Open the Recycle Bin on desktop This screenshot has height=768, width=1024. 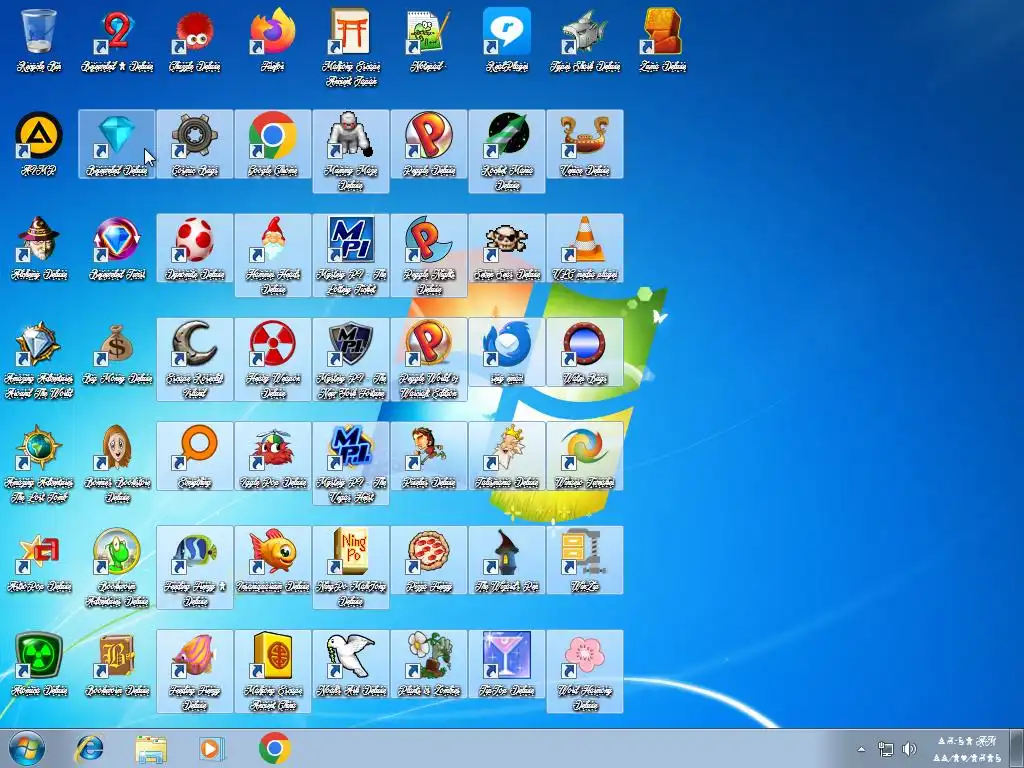click(39, 40)
